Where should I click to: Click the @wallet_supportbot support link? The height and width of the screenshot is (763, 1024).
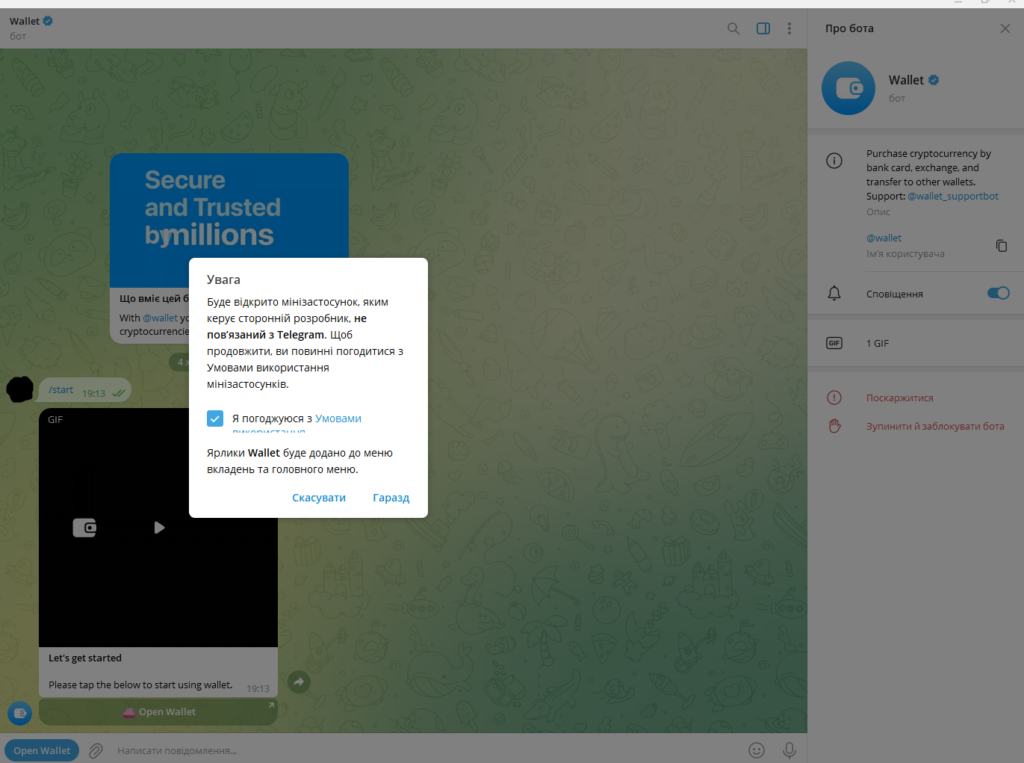(x=953, y=197)
